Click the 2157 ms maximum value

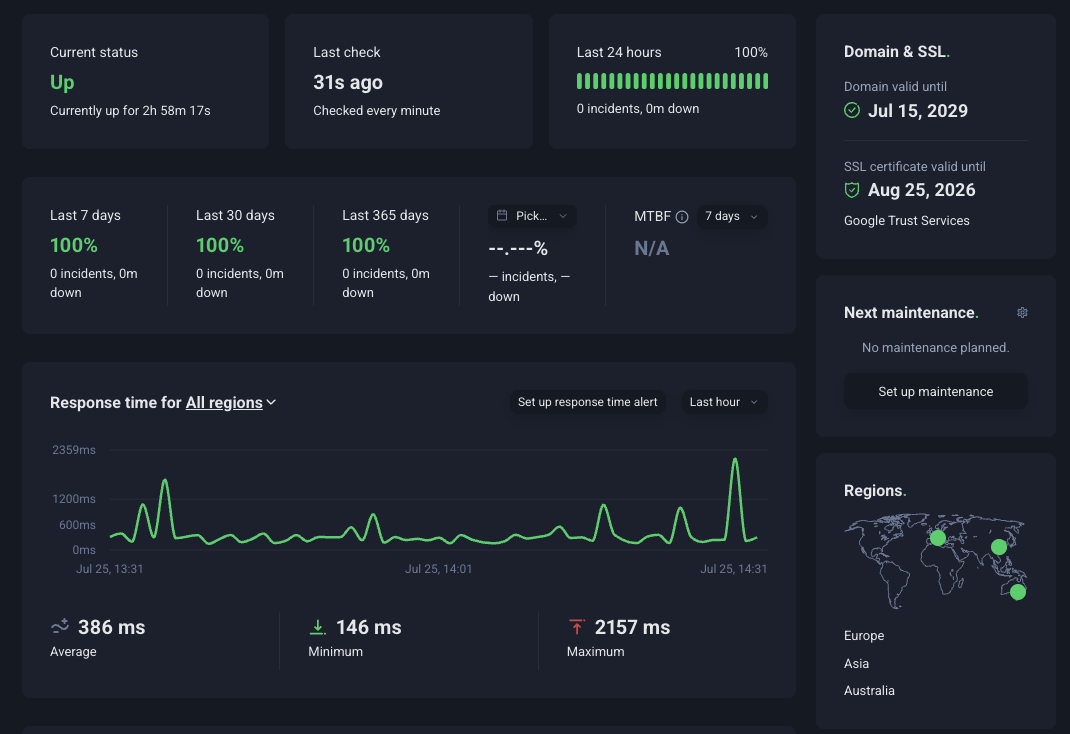632,627
